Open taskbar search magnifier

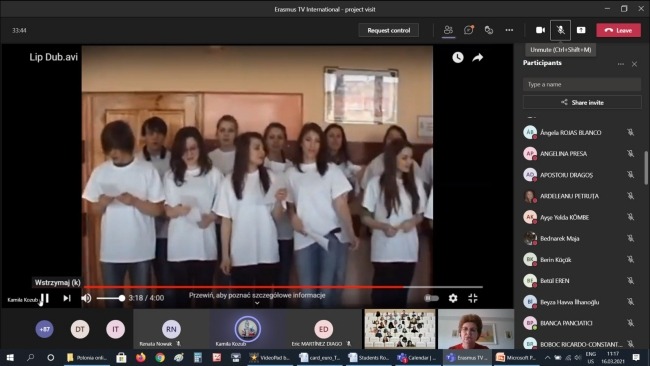coord(30,357)
